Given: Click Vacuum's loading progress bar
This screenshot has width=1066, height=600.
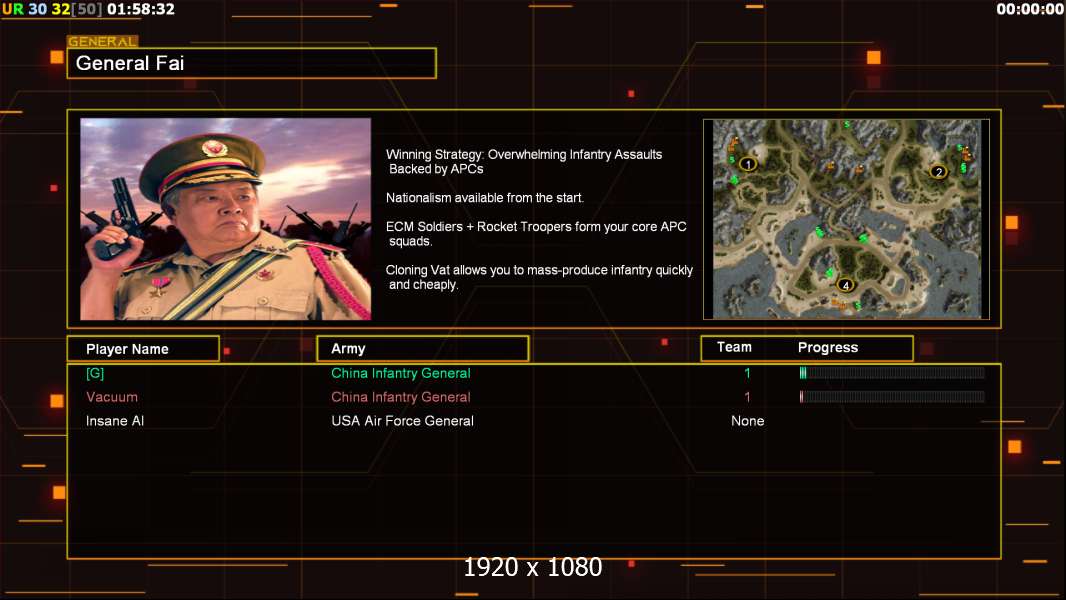Looking at the screenshot, I should tap(892, 396).
